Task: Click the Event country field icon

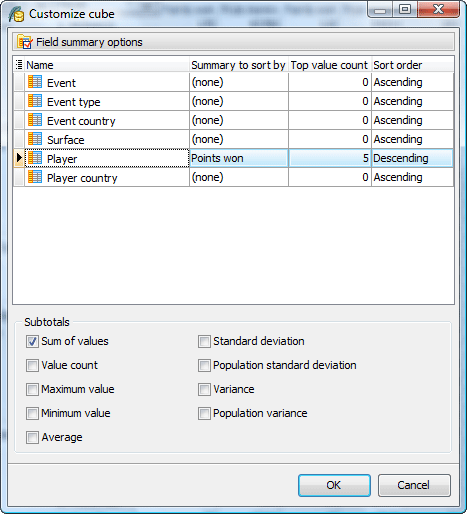Action: [35, 120]
